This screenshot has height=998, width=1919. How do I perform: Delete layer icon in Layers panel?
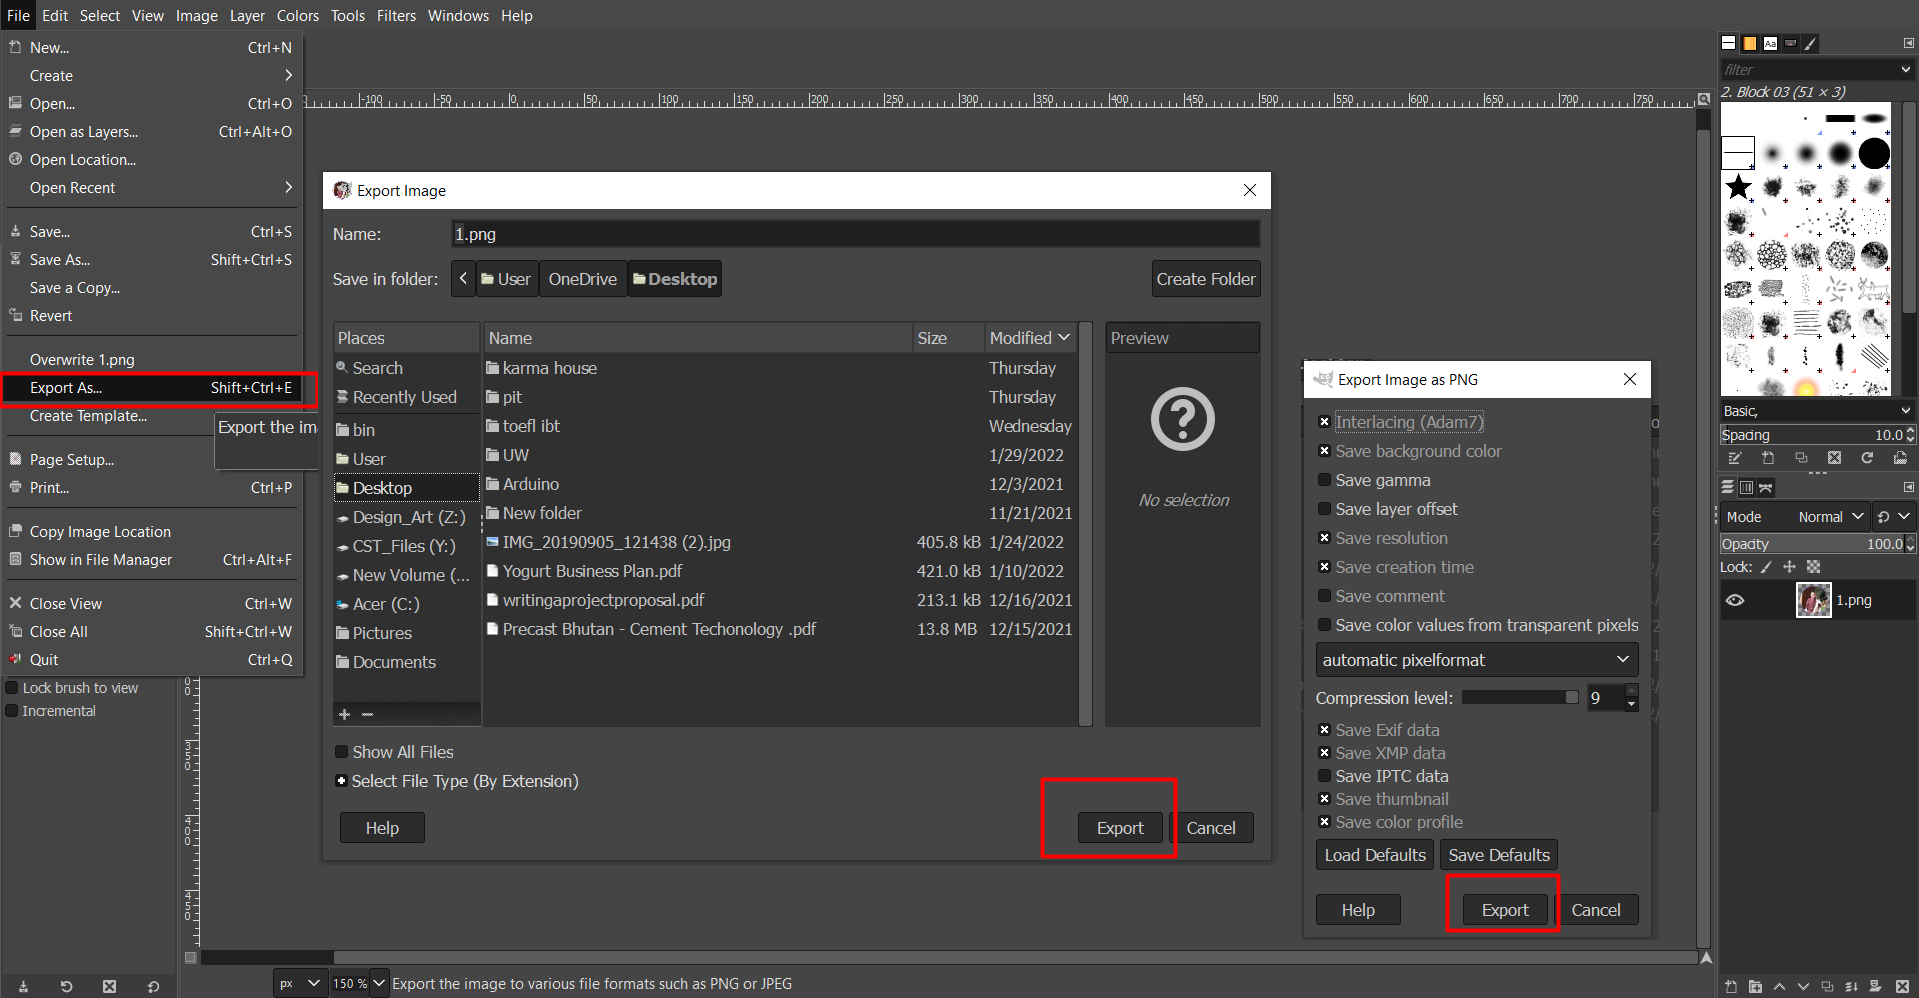(1902, 986)
